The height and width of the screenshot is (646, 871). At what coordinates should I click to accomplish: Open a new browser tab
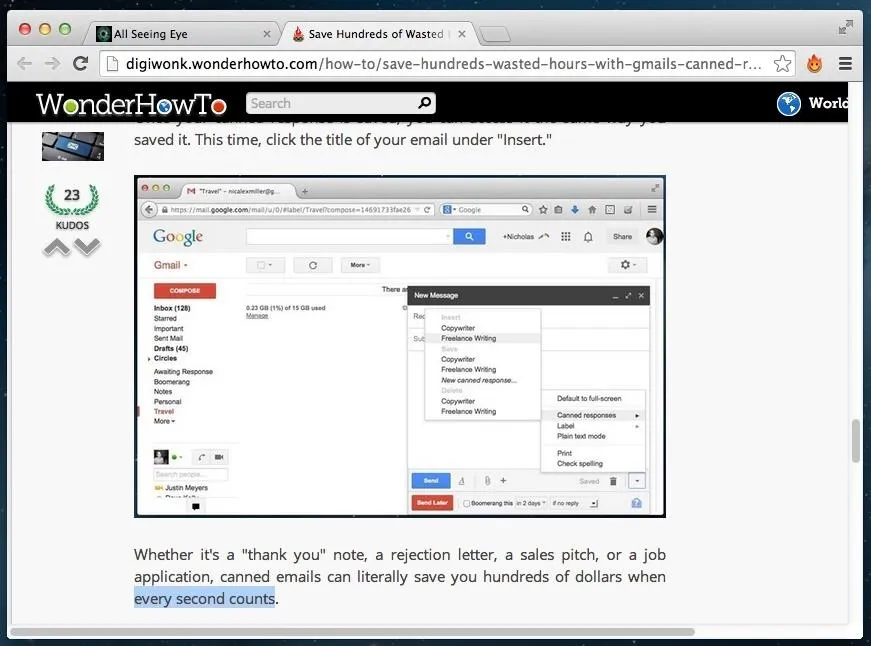(x=494, y=34)
